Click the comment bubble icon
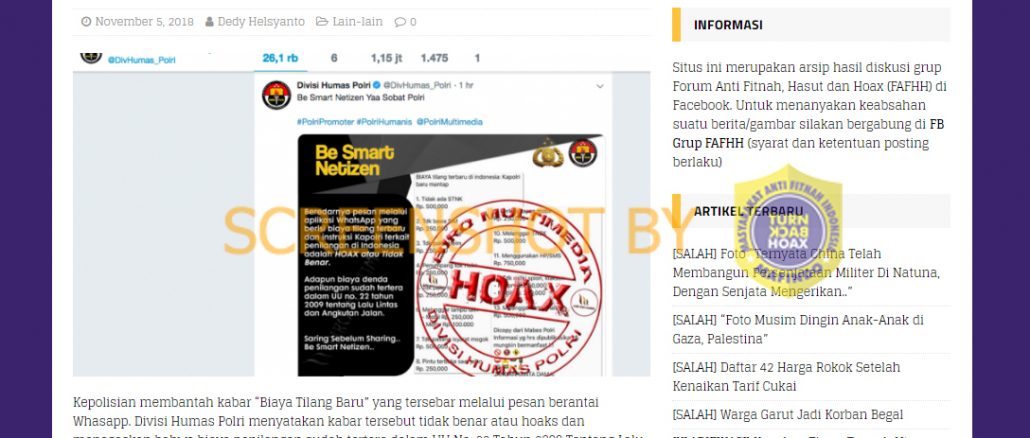The height and width of the screenshot is (438, 1030). pyautogui.click(x=400, y=22)
